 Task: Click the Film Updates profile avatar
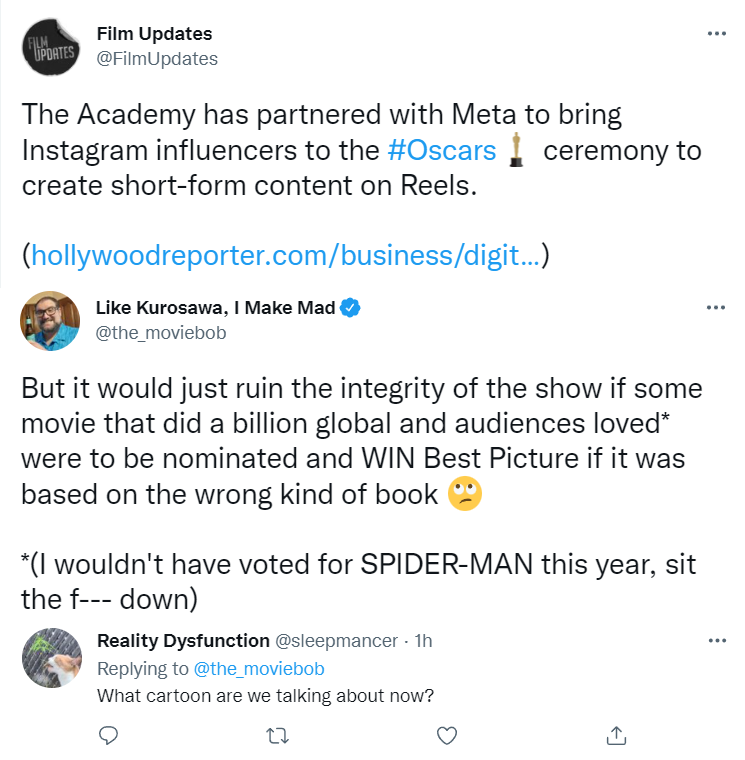(51, 48)
